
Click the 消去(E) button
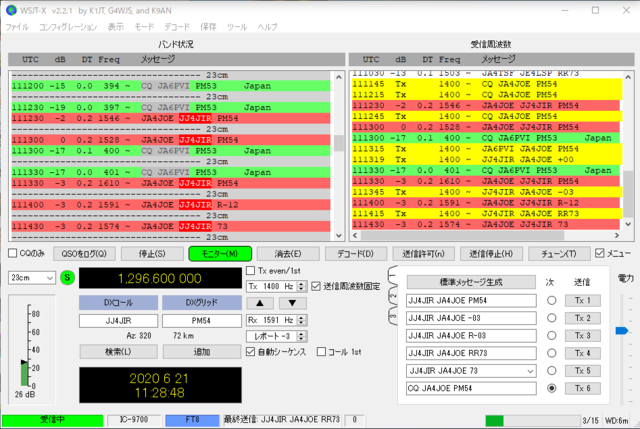(288, 254)
